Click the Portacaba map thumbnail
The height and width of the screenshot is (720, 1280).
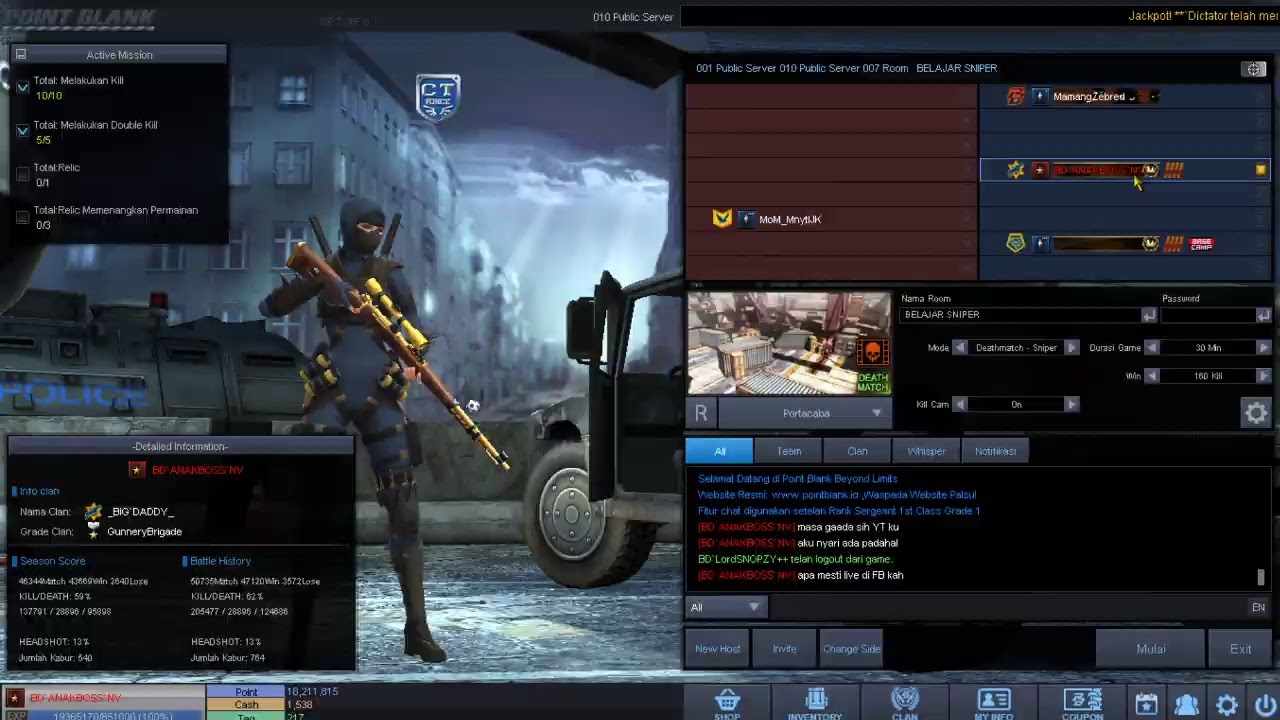(788, 344)
